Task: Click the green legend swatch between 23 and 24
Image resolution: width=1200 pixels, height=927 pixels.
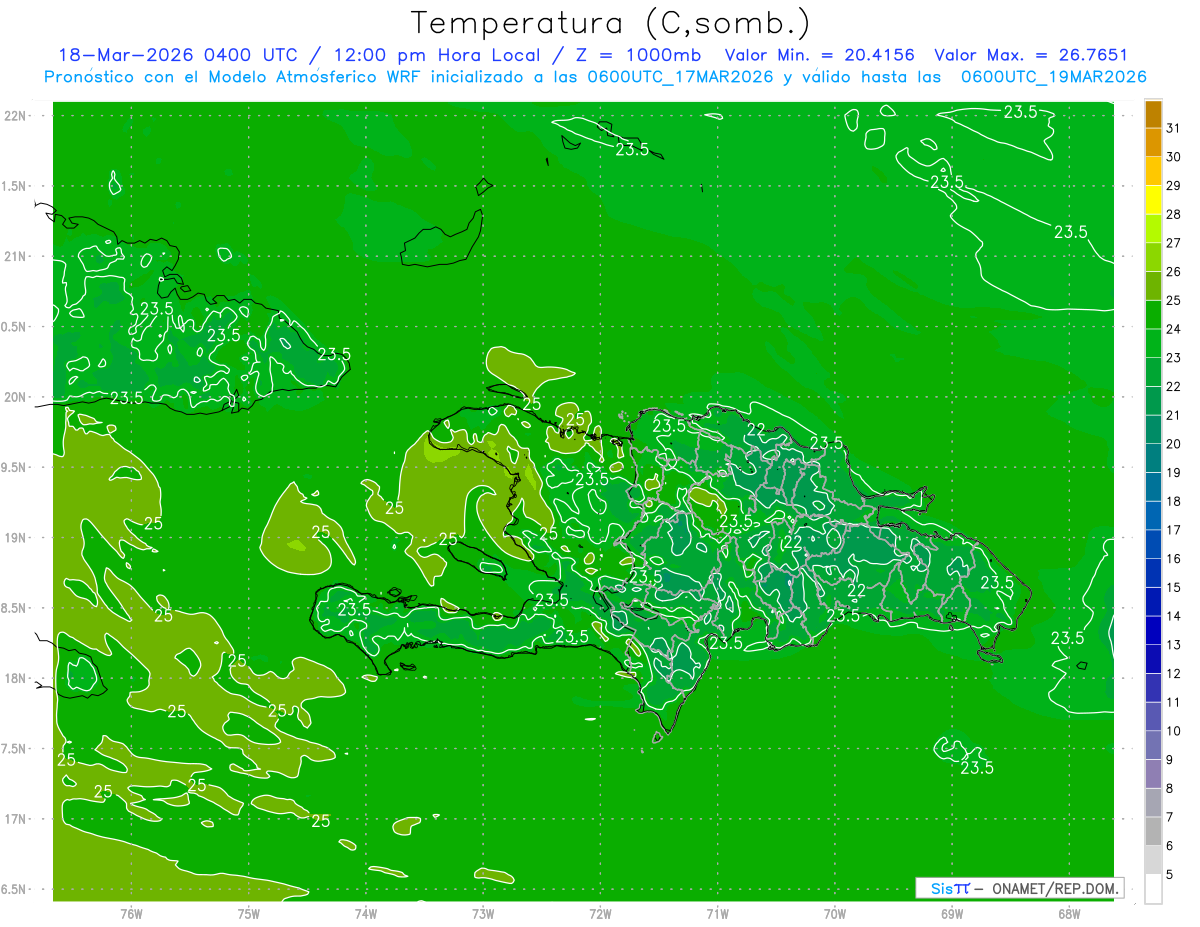Action: pos(1153,343)
